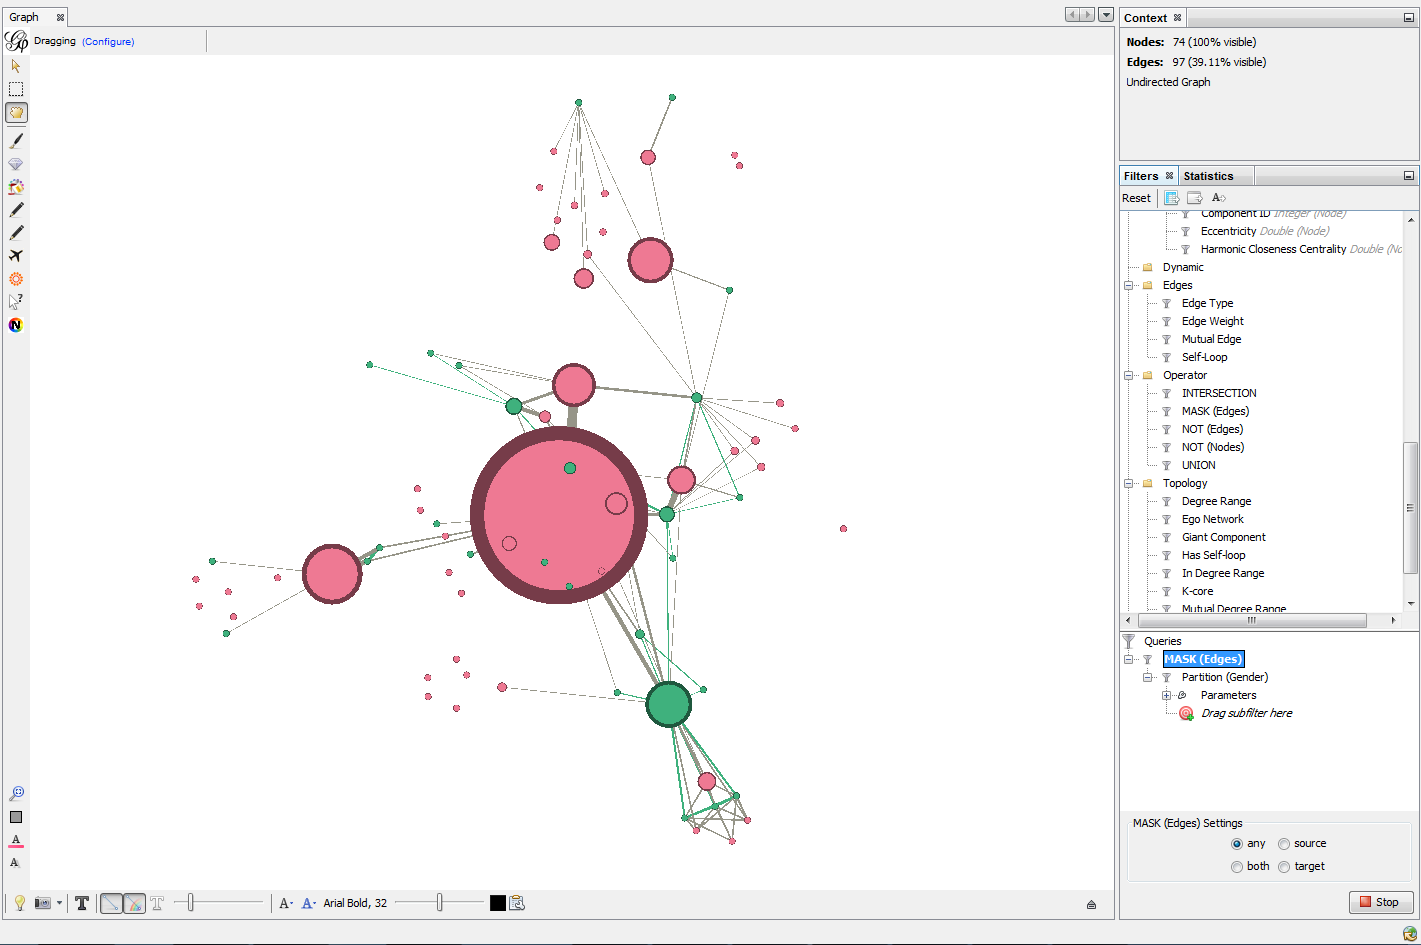
Task: Select the Brush color bucket tool
Action: point(16,187)
